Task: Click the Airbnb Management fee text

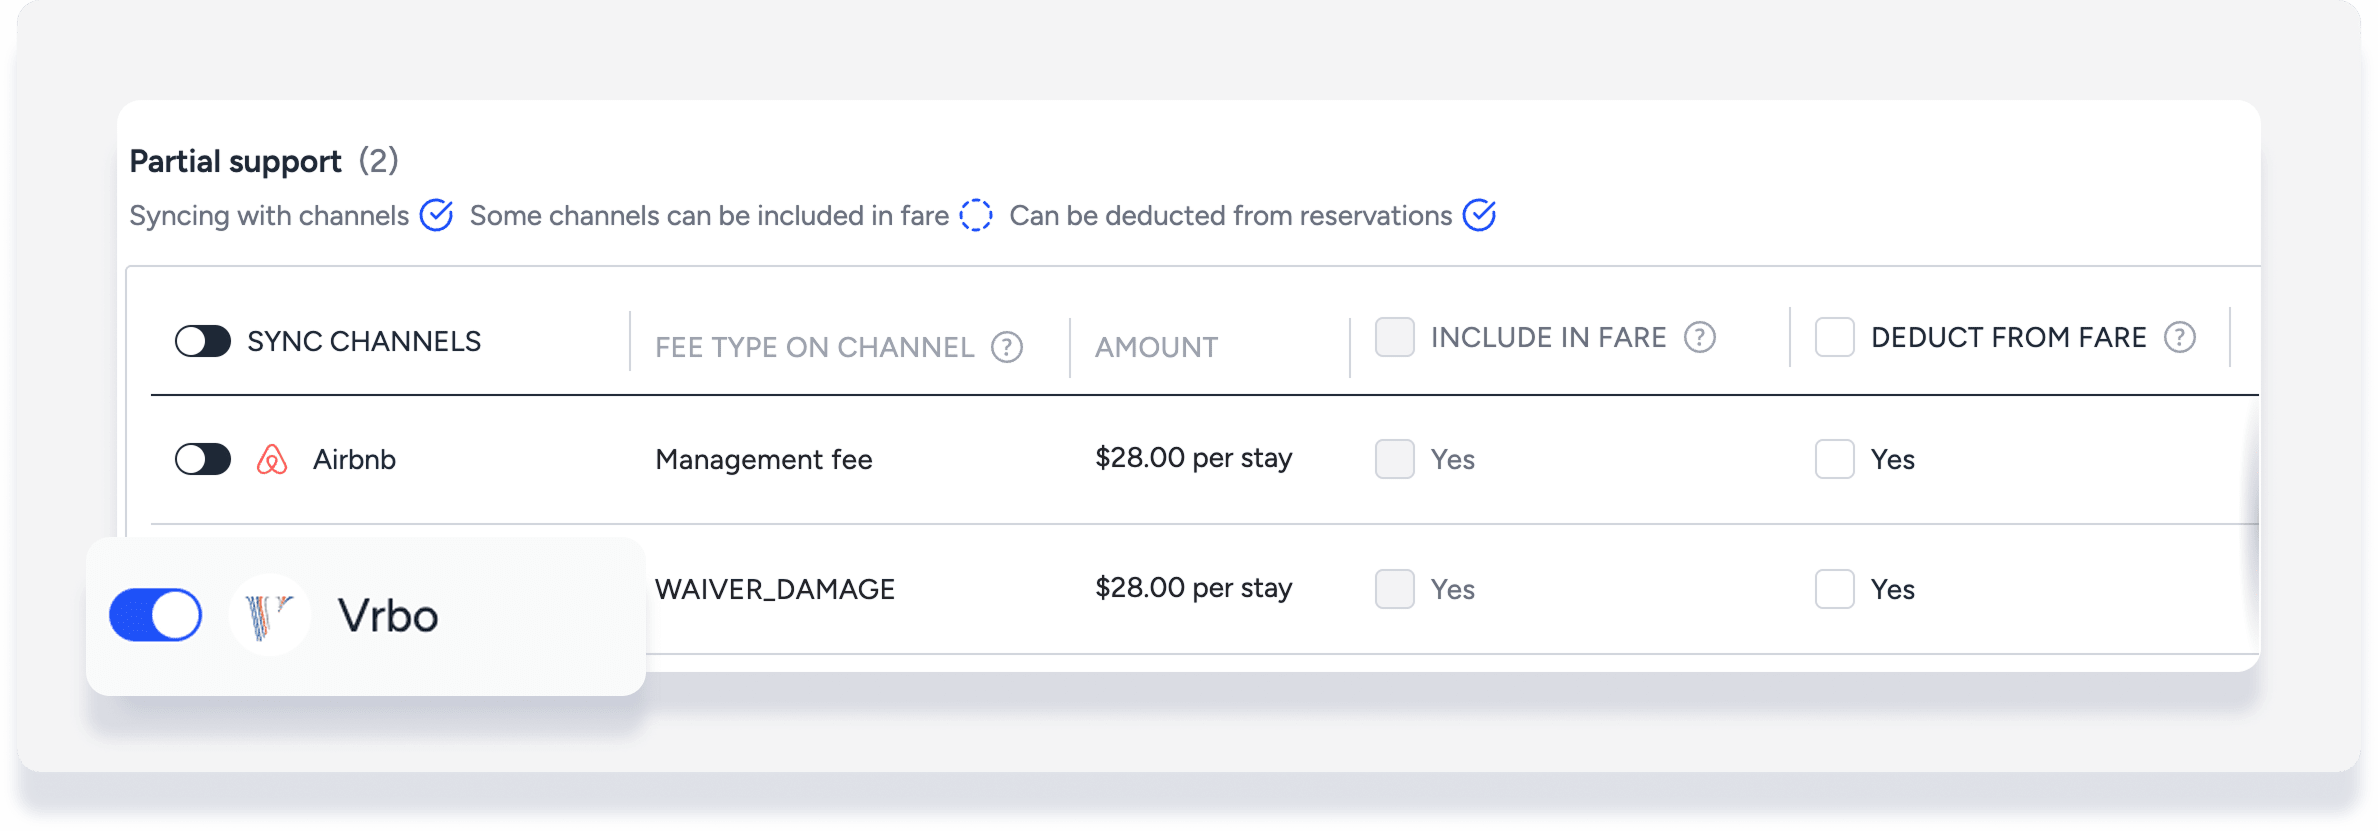Action: [x=763, y=459]
